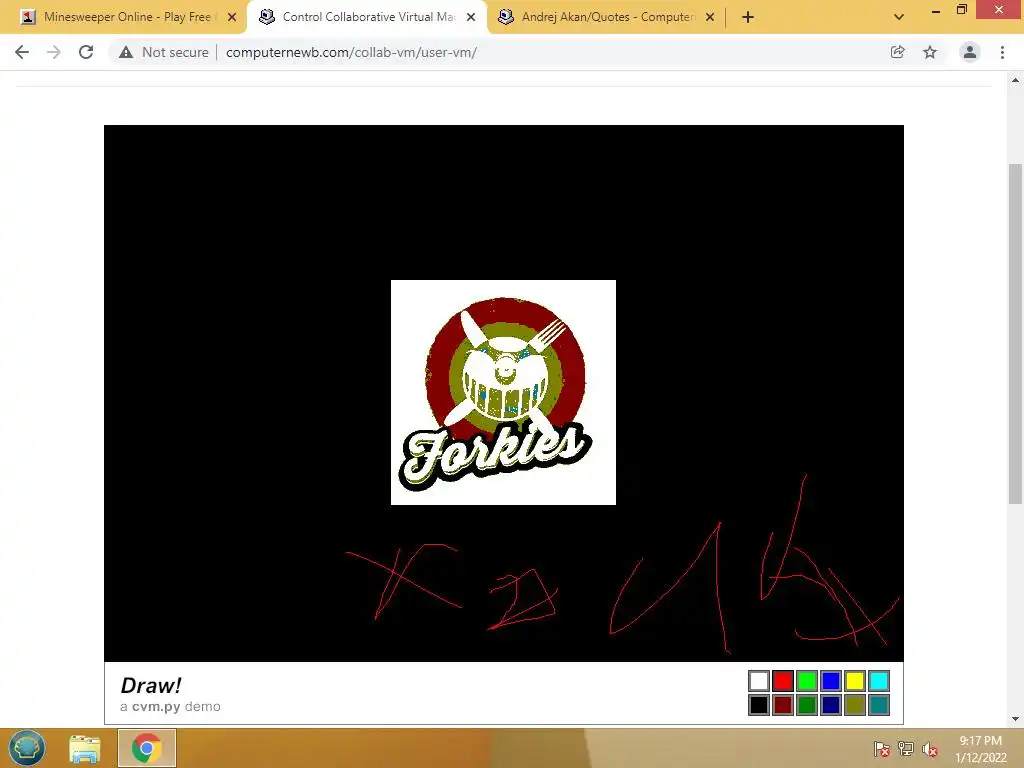Pick the bright red color swatch
This screenshot has height=768, width=1024.
[x=782, y=681]
